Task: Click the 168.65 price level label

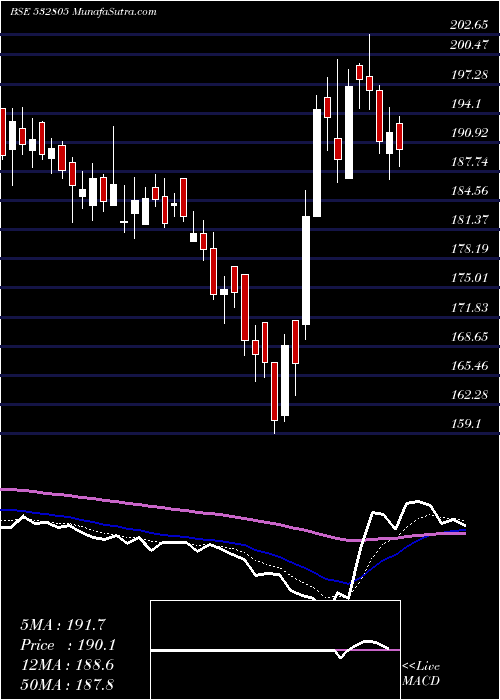Action: (469, 337)
